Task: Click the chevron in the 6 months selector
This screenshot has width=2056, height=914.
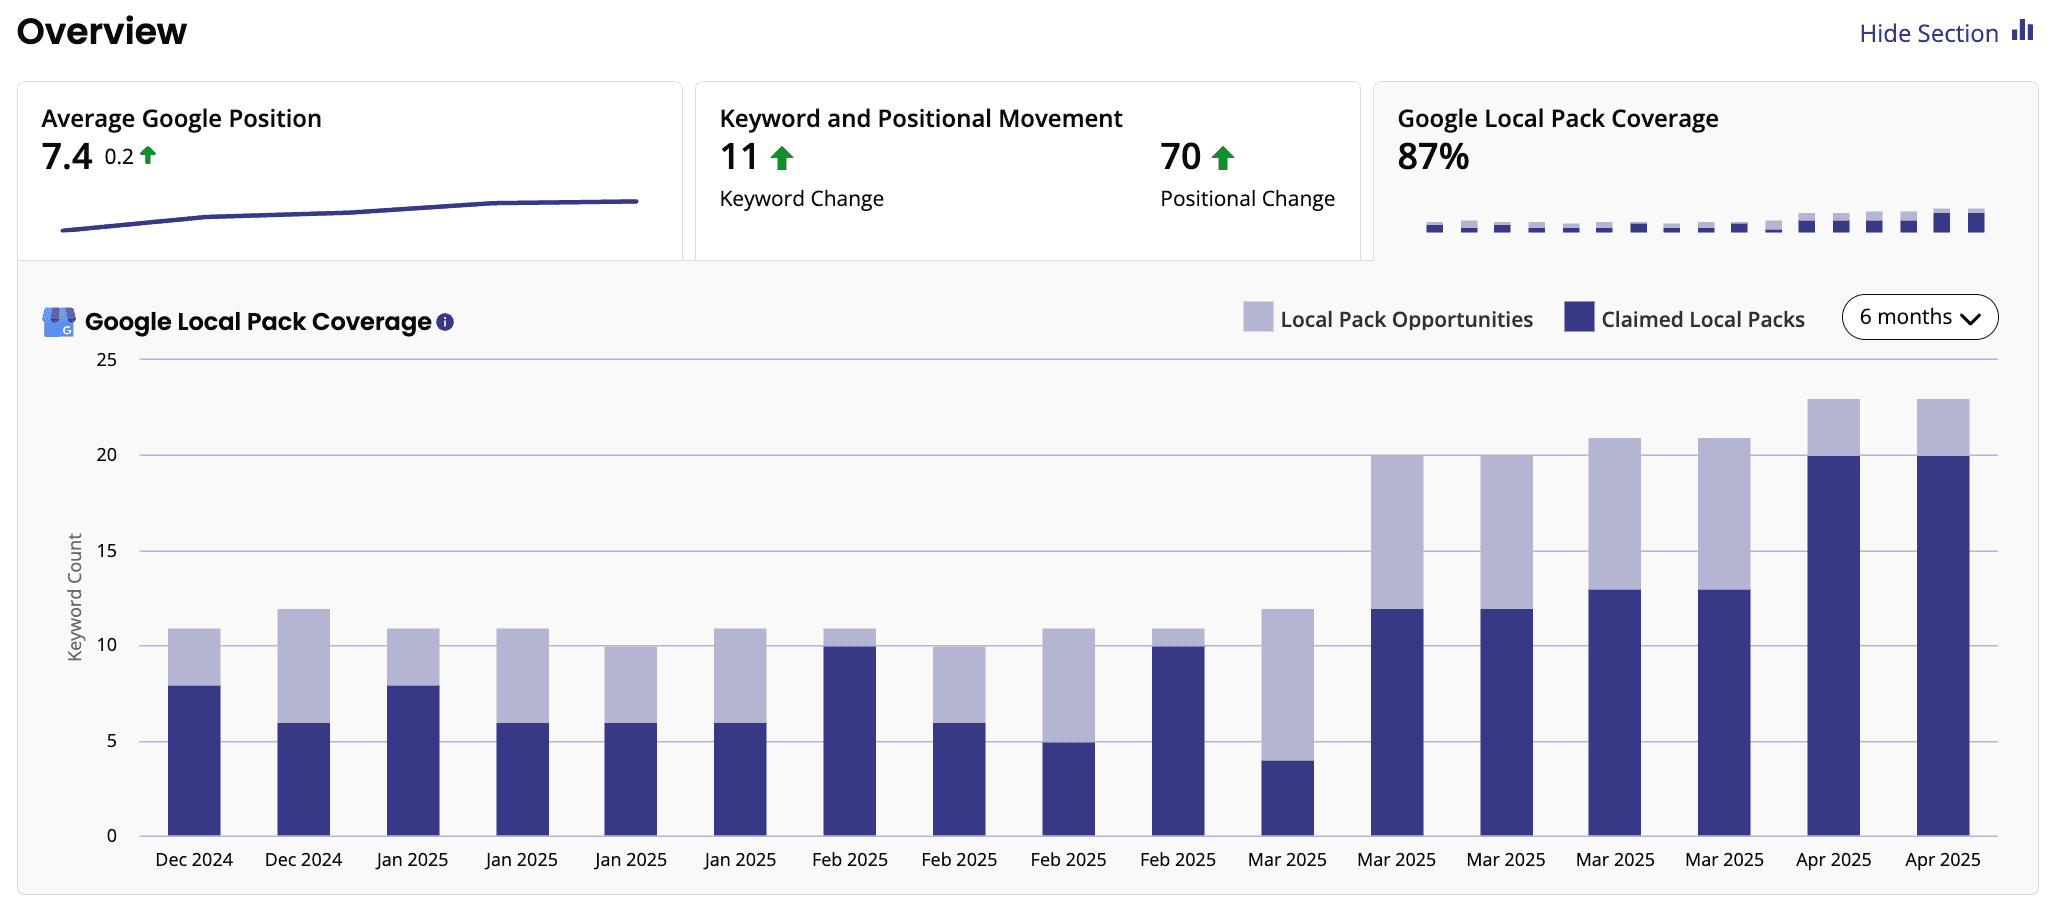Action: pyautogui.click(x=1971, y=319)
